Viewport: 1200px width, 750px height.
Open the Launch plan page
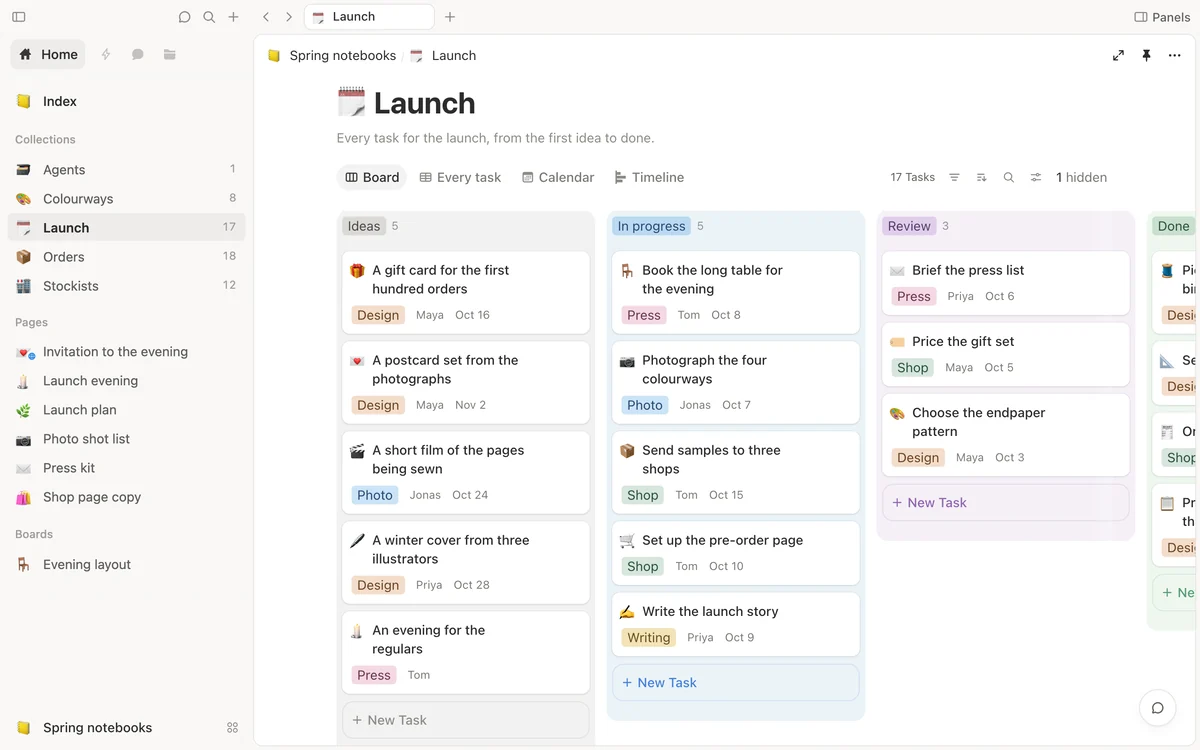(x=126, y=410)
